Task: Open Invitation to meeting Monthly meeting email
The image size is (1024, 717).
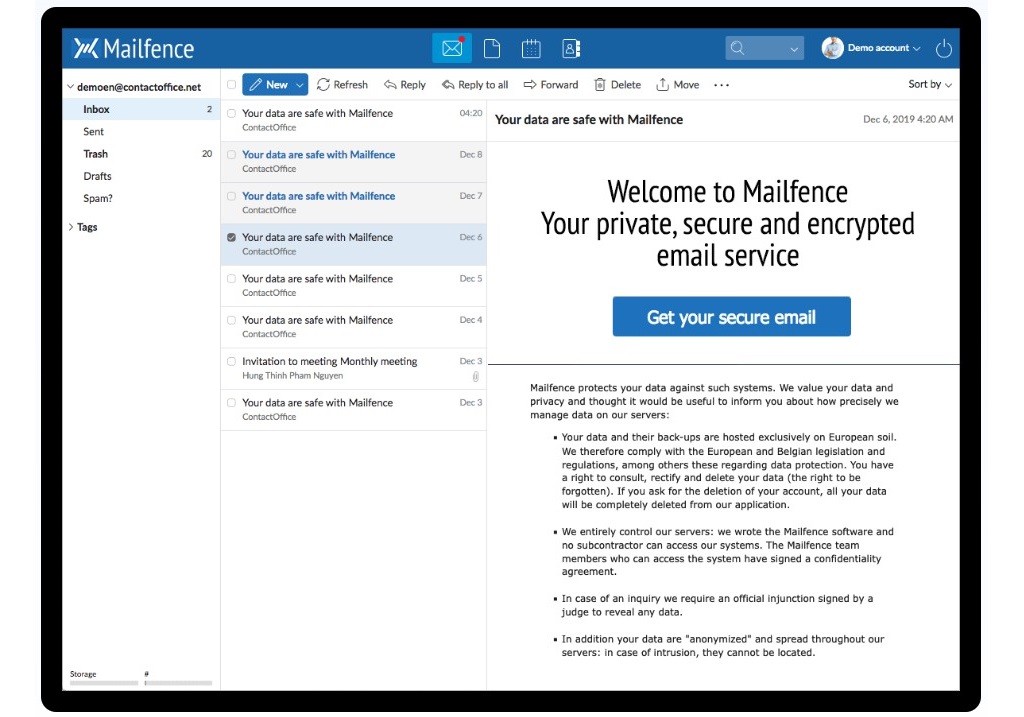Action: coord(353,368)
